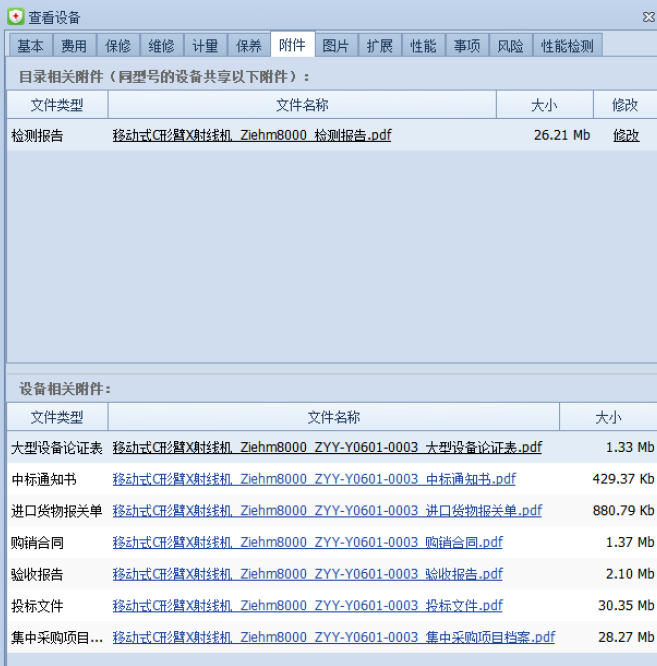Viewport: 657px width, 666px height.
Task: Open the 图片 tab
Action: [336, 45]
